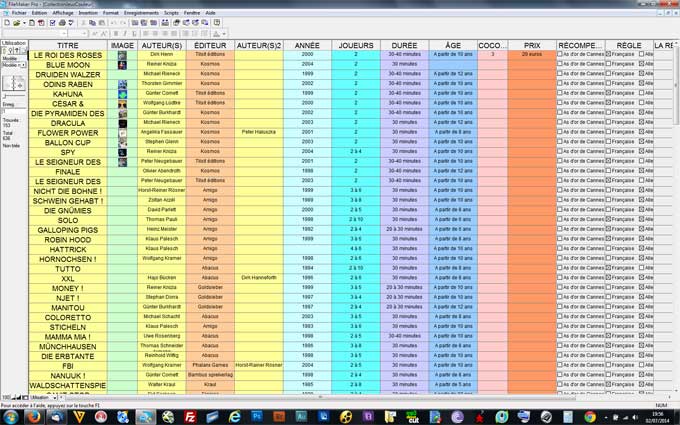Open FileZilla from the taskbar
This screenshot has height=425, width=680.
(190, 416)
